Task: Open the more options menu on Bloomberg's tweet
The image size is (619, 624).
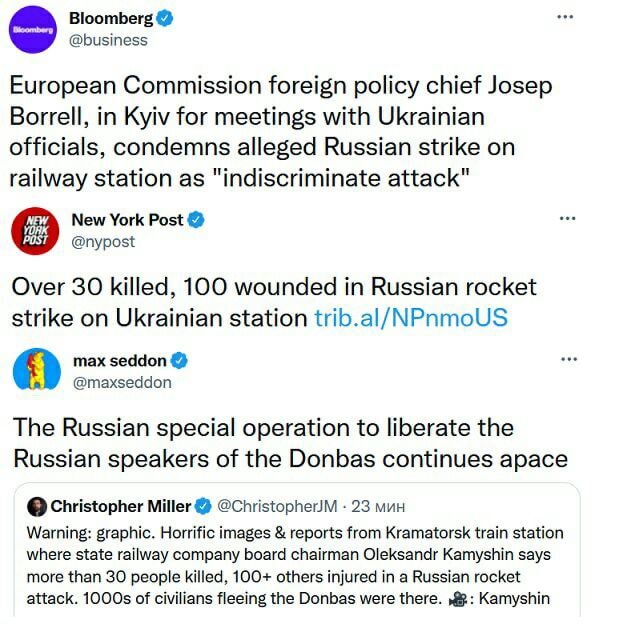Action: tap(566, 18)
